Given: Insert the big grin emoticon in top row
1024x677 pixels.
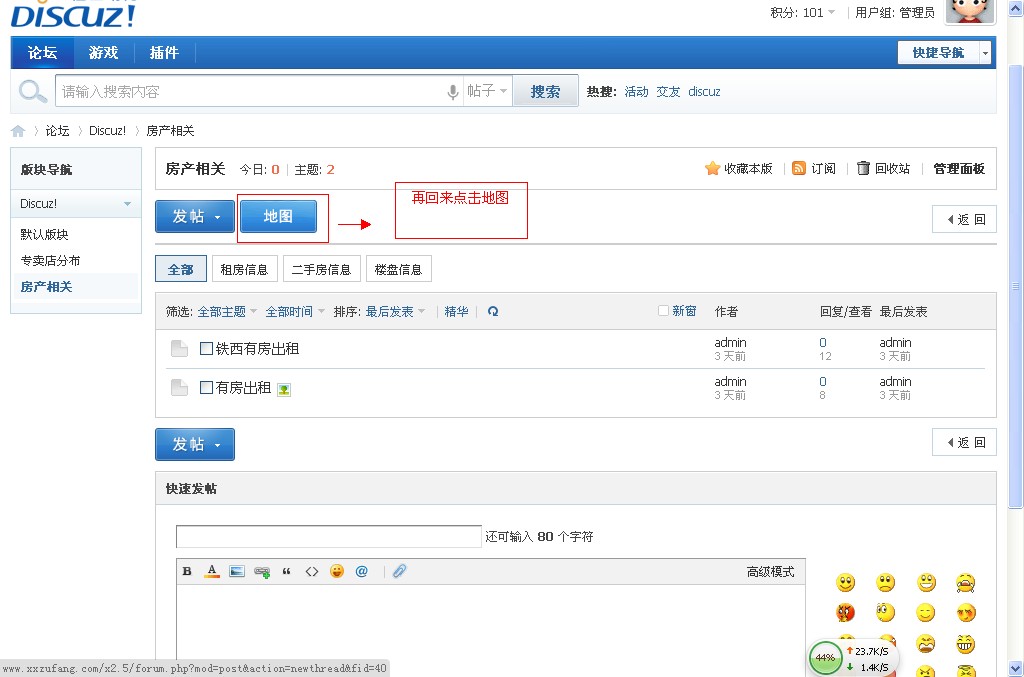Looking at the screenshot, I should [x=926, y=582].
